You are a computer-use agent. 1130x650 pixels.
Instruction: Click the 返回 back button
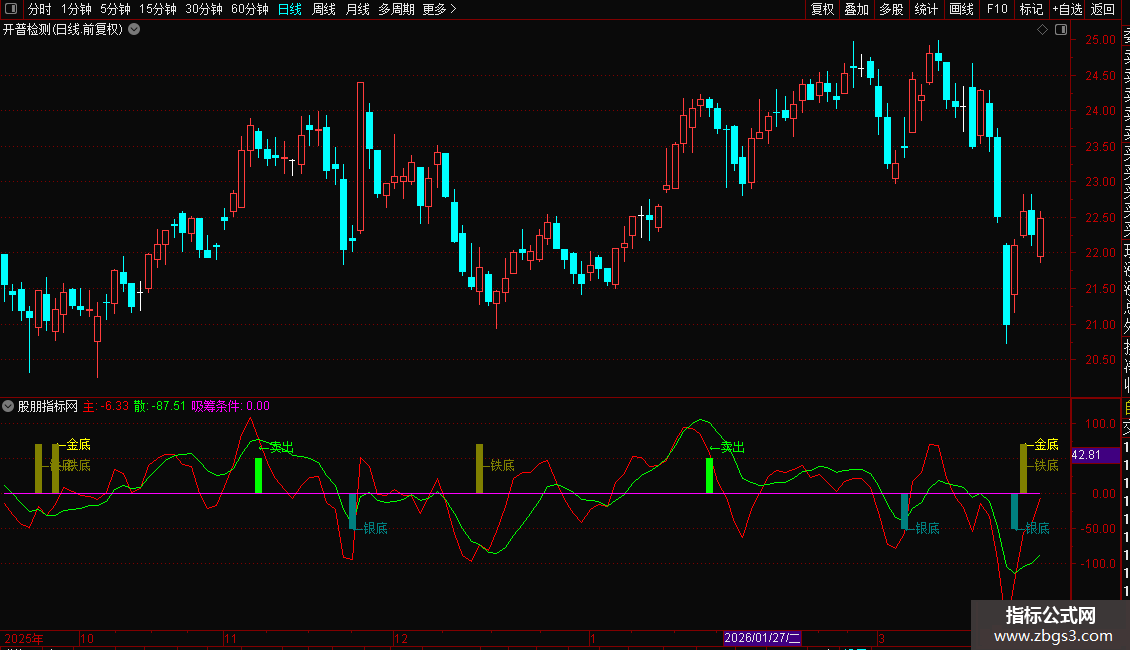click(1103, 9)
